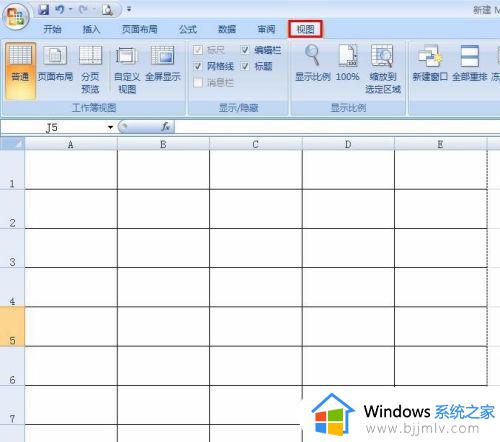Expand the Name Box dropdown arrow

click(110, 127)
